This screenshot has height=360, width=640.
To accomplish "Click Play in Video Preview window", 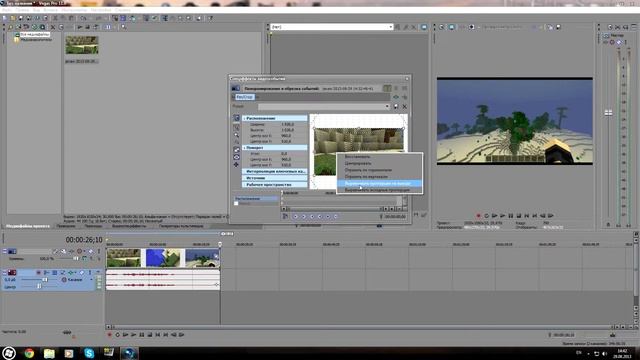I will [x=503, y=216].
